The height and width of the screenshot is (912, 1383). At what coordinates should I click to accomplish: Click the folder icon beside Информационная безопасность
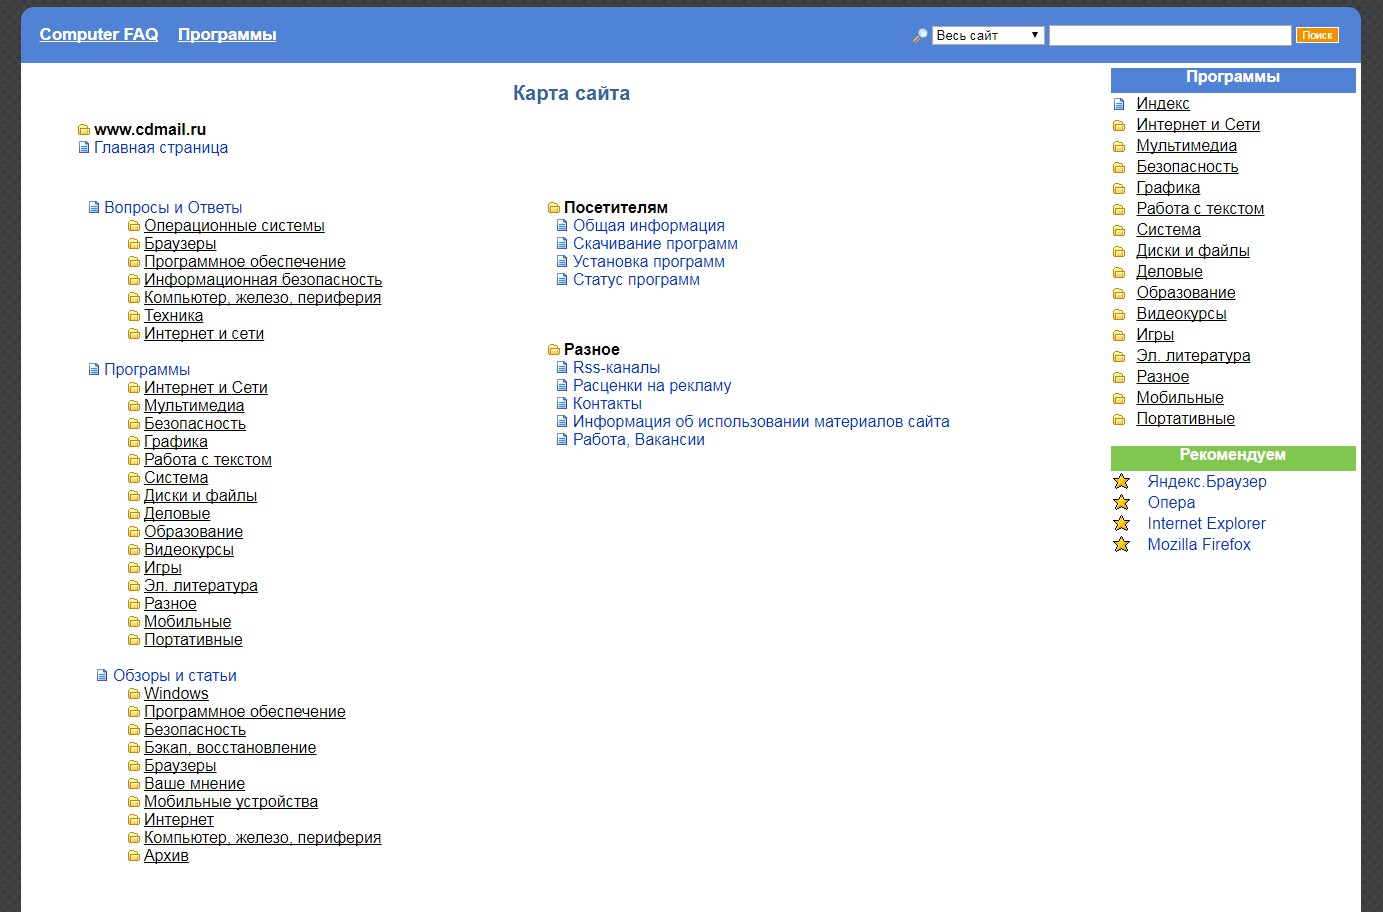click(134, 280)
